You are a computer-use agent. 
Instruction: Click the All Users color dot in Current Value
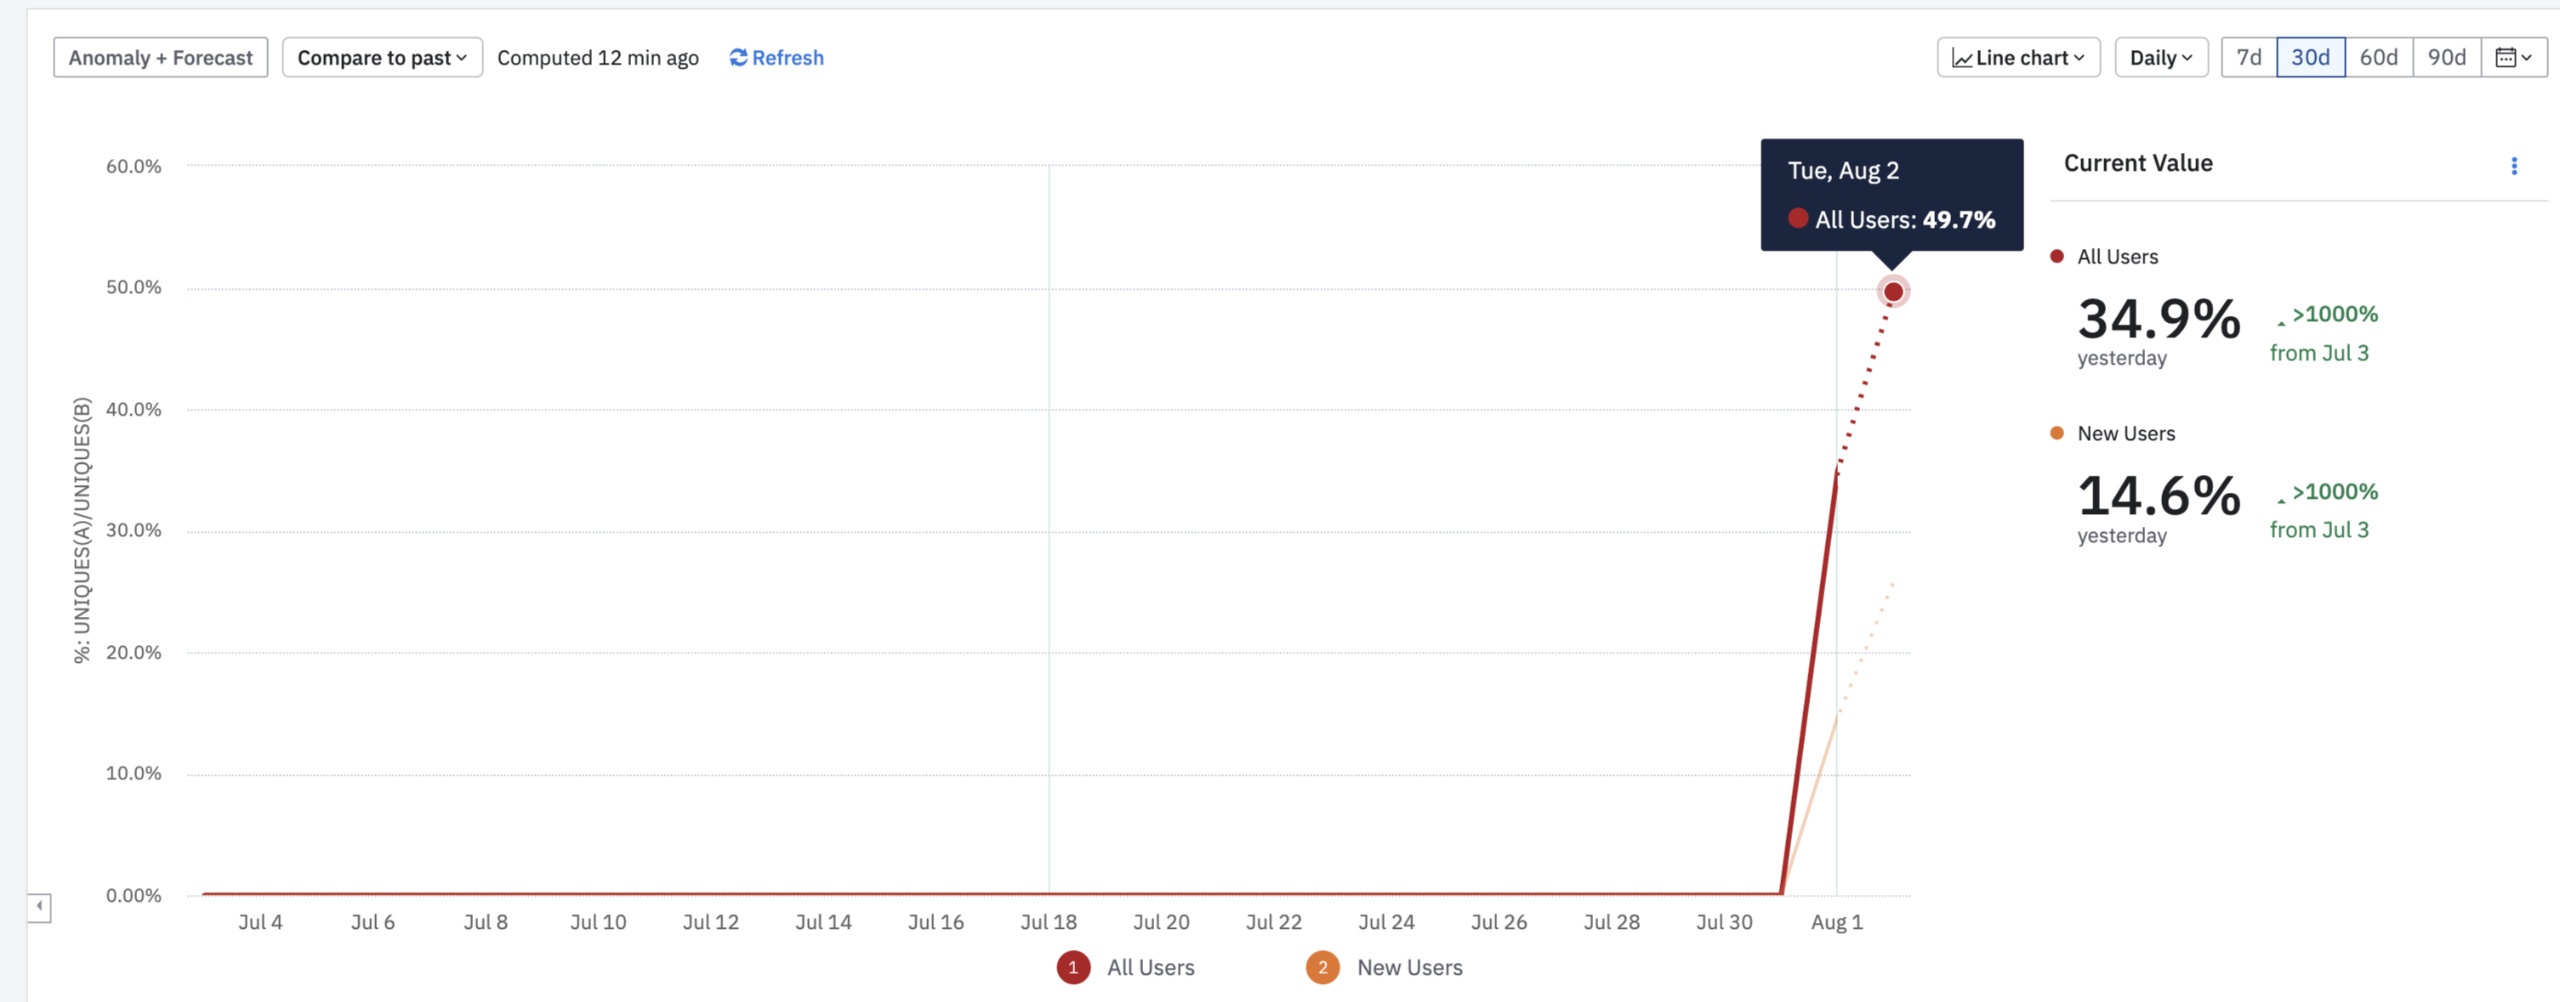pyautogui.click(x=2057, y=256)
